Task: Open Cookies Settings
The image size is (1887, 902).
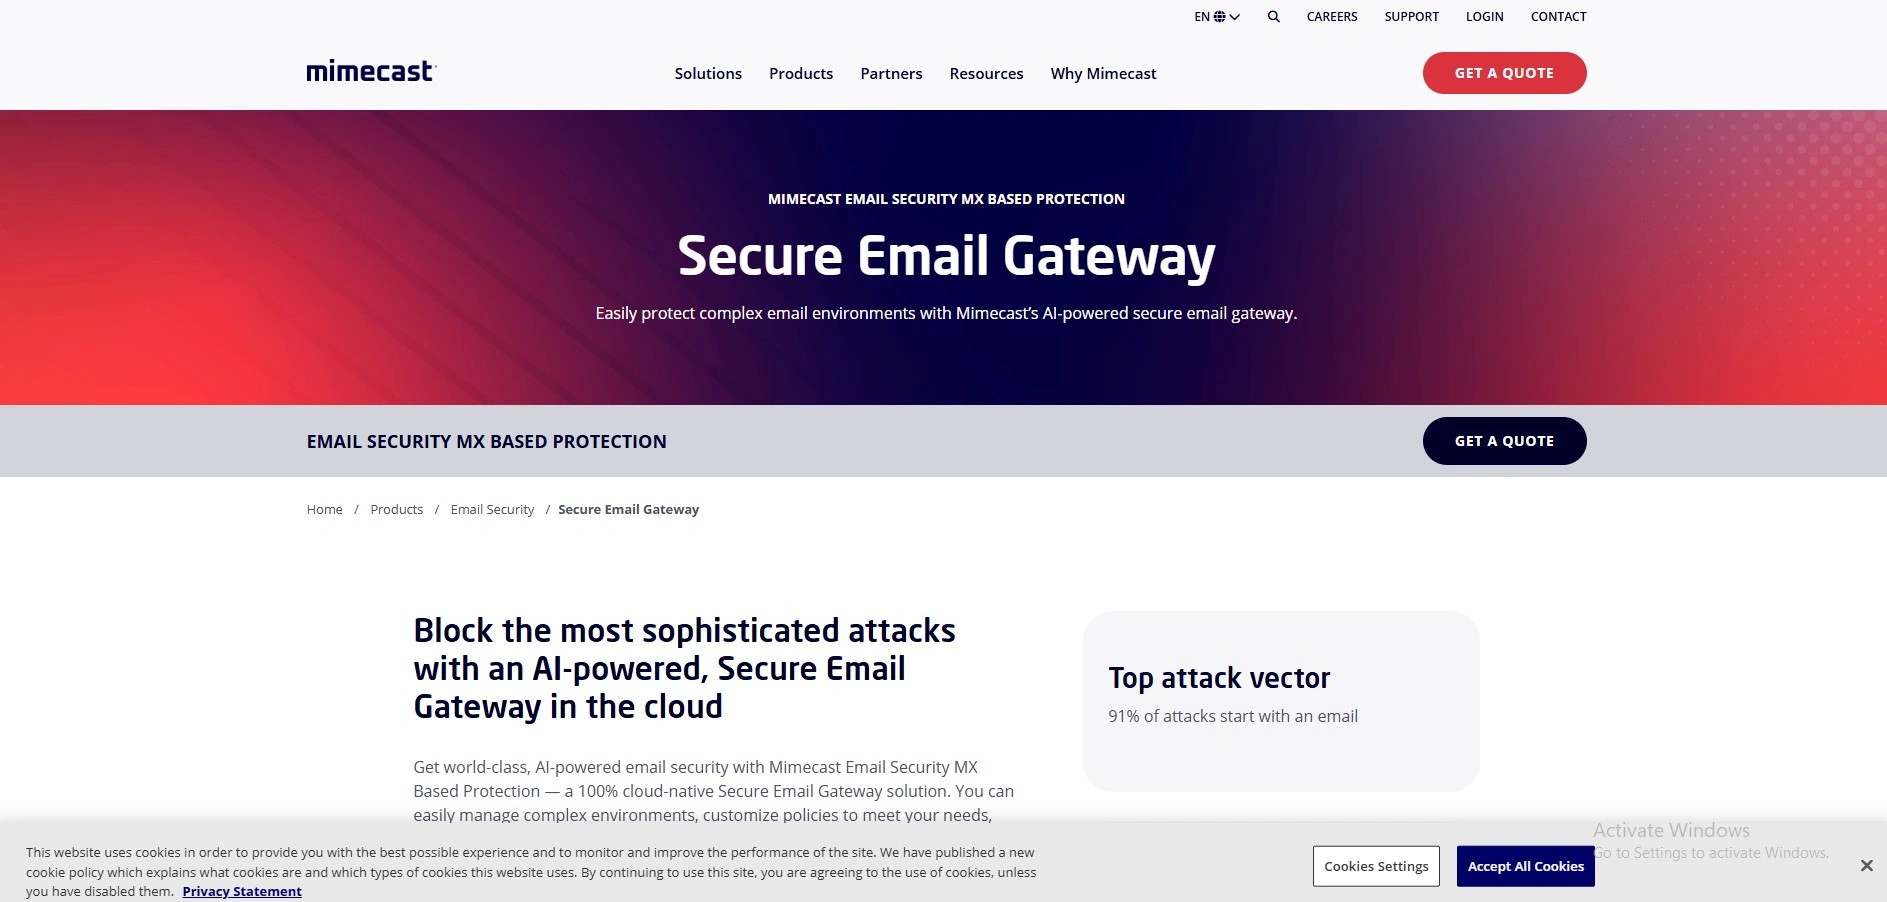Action: (1375, 866)
